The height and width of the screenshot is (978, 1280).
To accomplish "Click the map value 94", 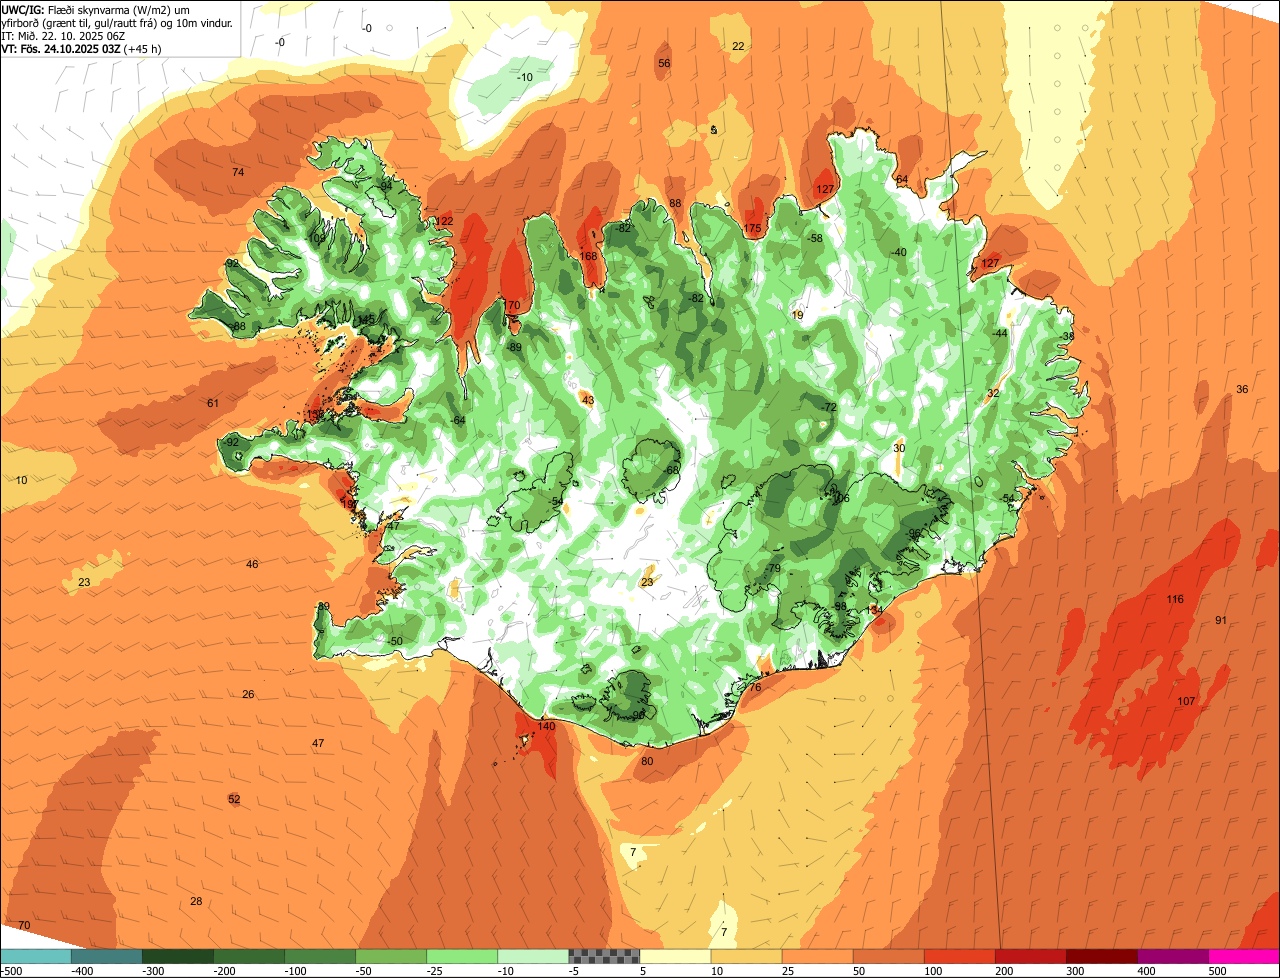I will (386, 186).
